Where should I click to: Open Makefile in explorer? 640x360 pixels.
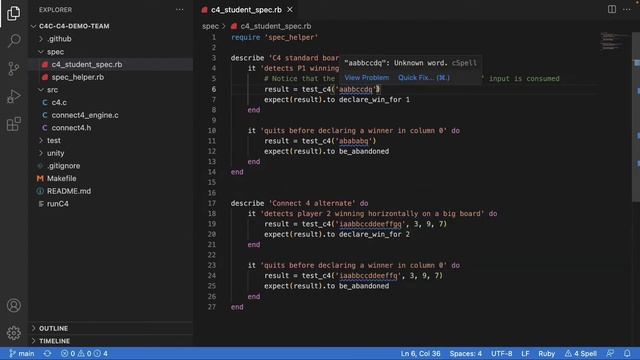(x=111, y=178)
